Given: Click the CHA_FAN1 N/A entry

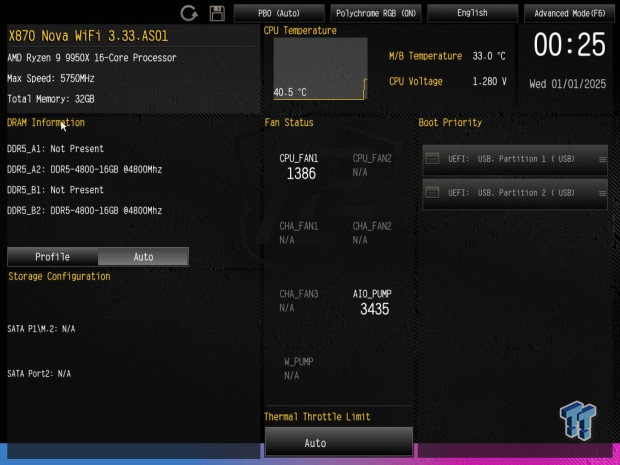Looking at the screenshot, I should tap(299, 233).
